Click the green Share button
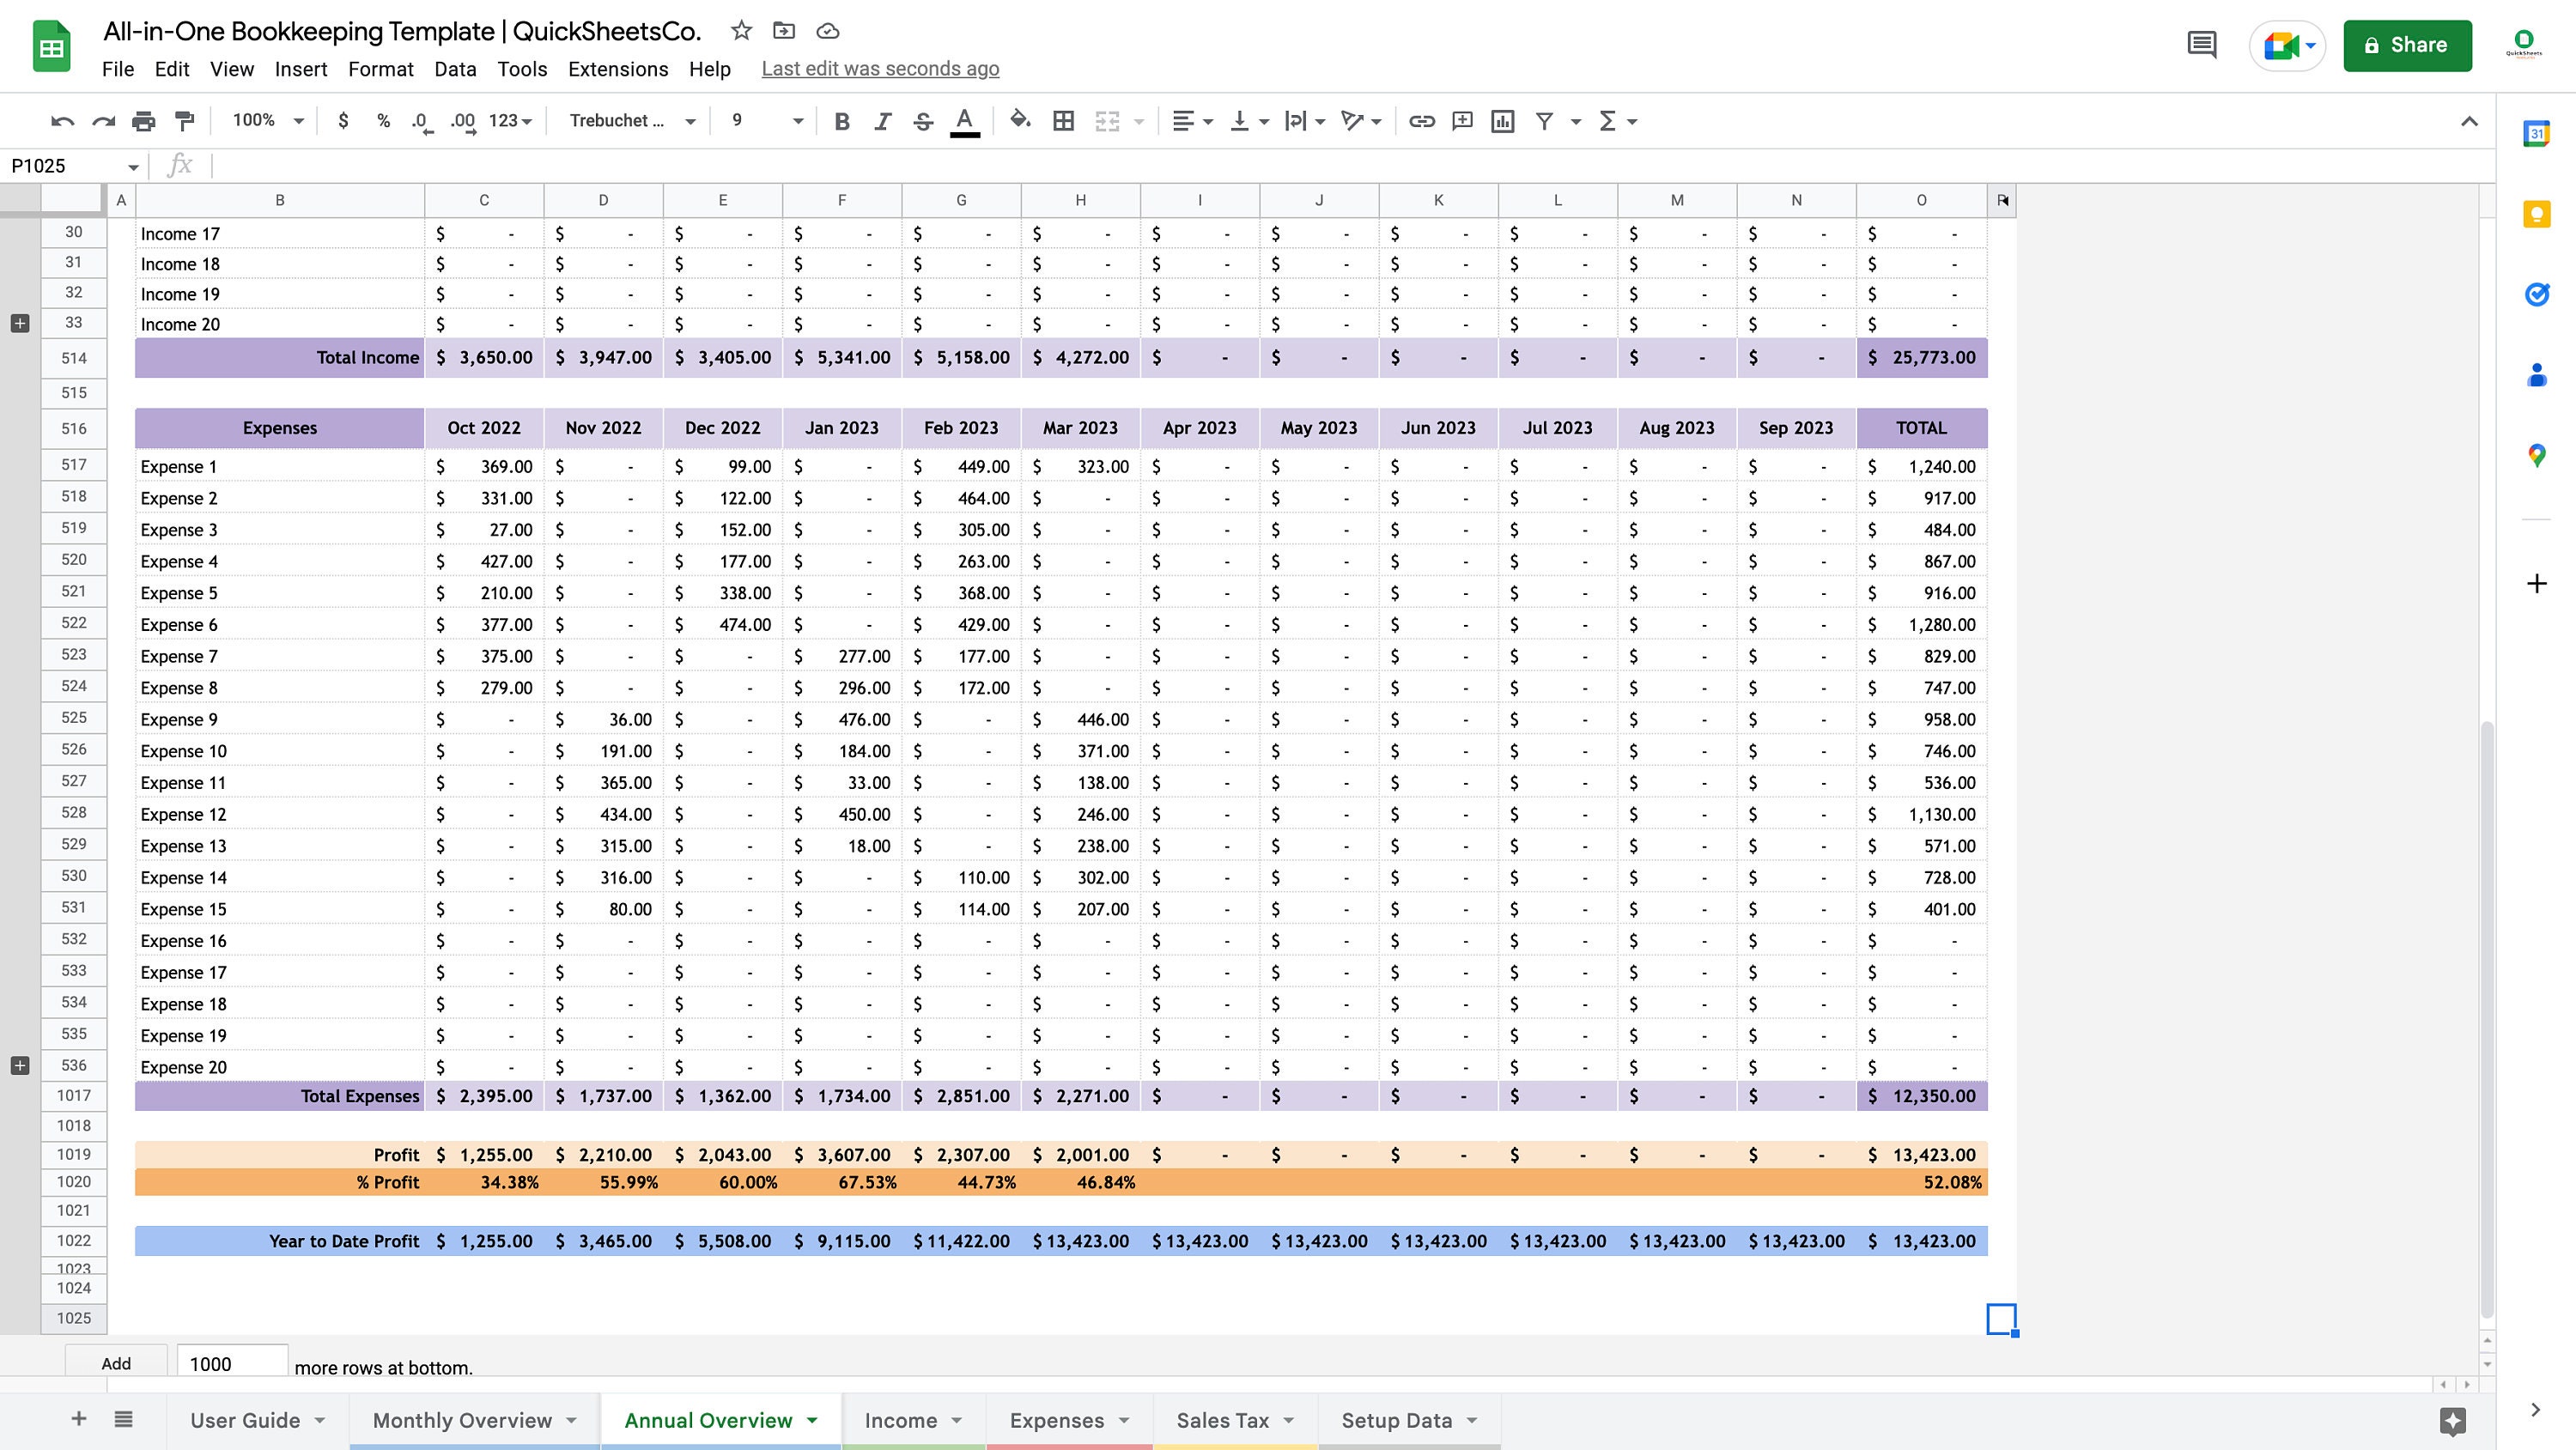The height and width of the screenshot is (1450, 2576). [2407, 45]
